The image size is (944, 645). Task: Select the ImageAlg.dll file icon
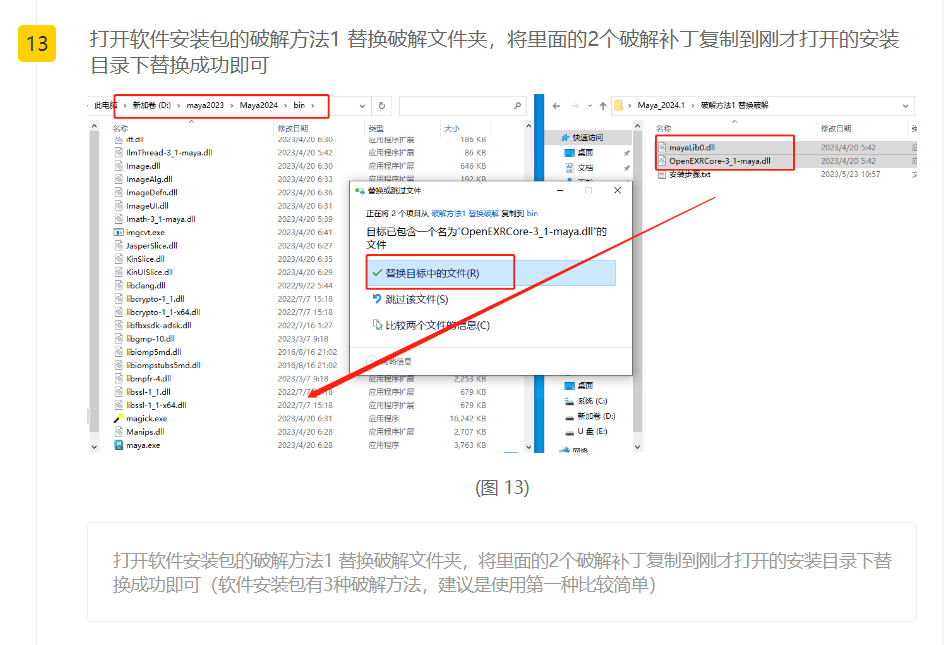click(x=119, y=179)
